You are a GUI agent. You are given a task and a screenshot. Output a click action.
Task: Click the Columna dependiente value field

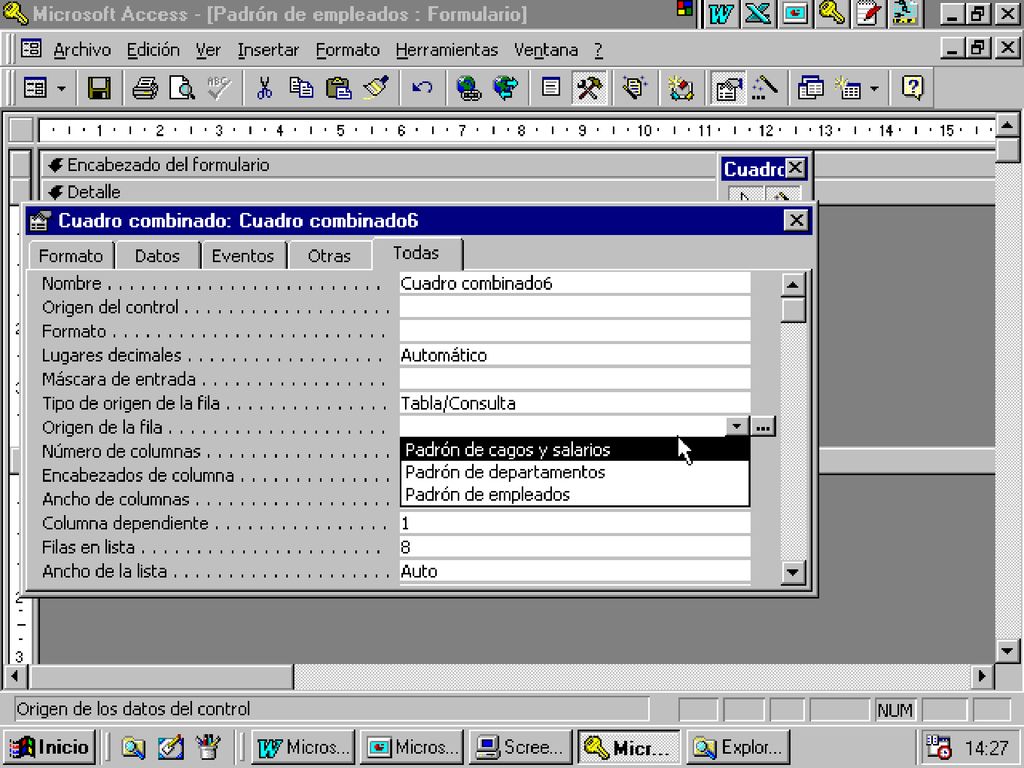(x=575, y=523)
